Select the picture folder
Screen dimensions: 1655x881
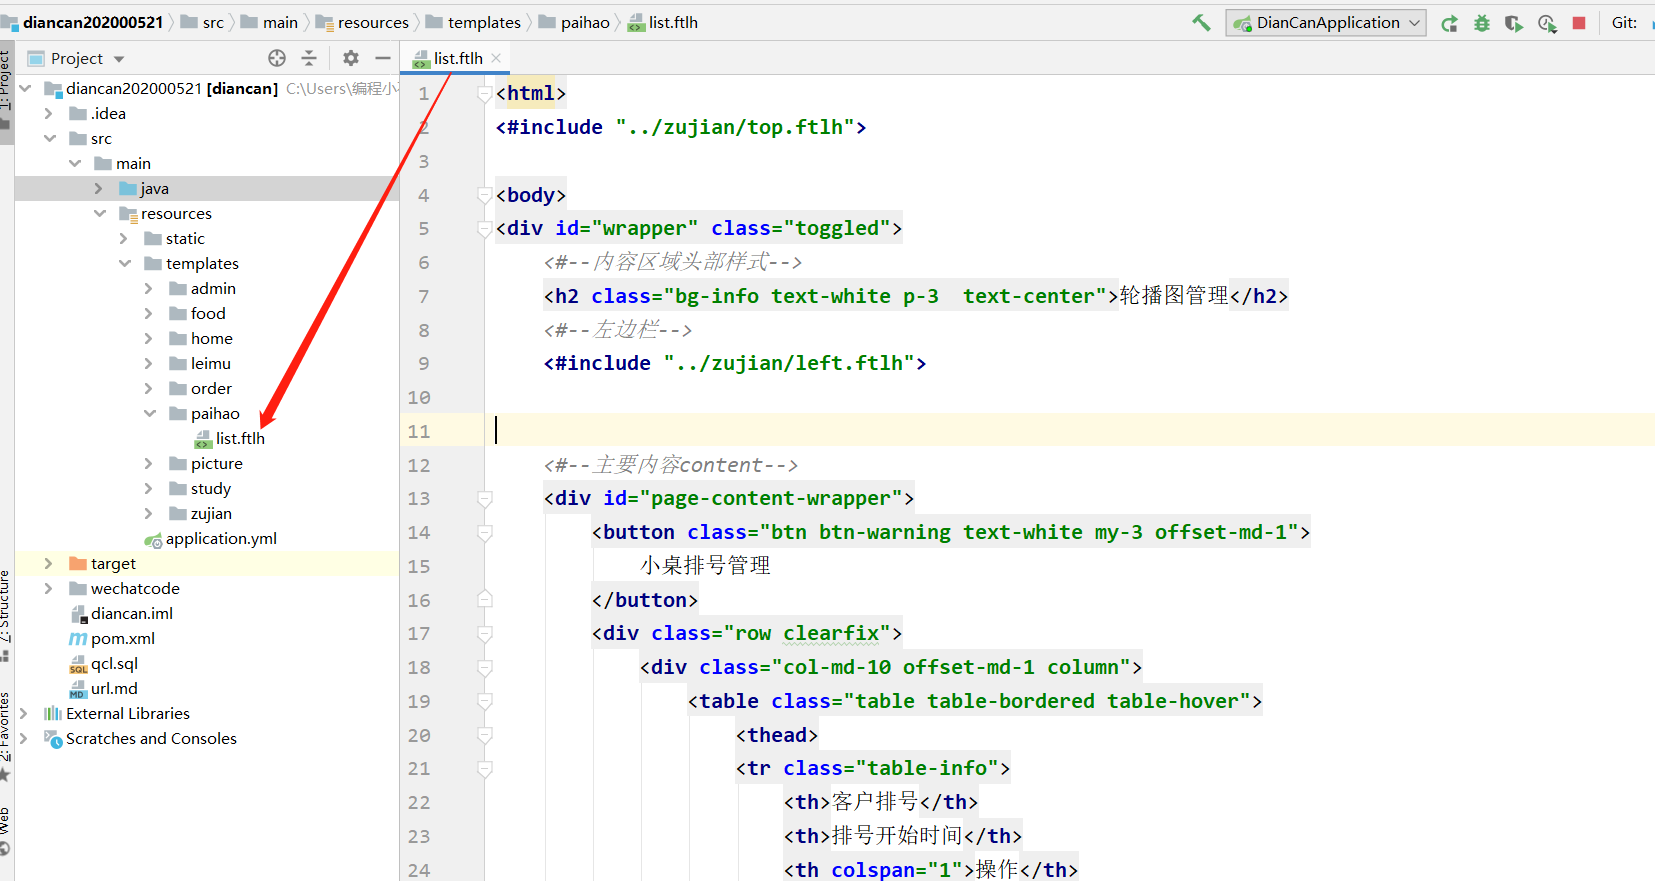click(216, 463)
